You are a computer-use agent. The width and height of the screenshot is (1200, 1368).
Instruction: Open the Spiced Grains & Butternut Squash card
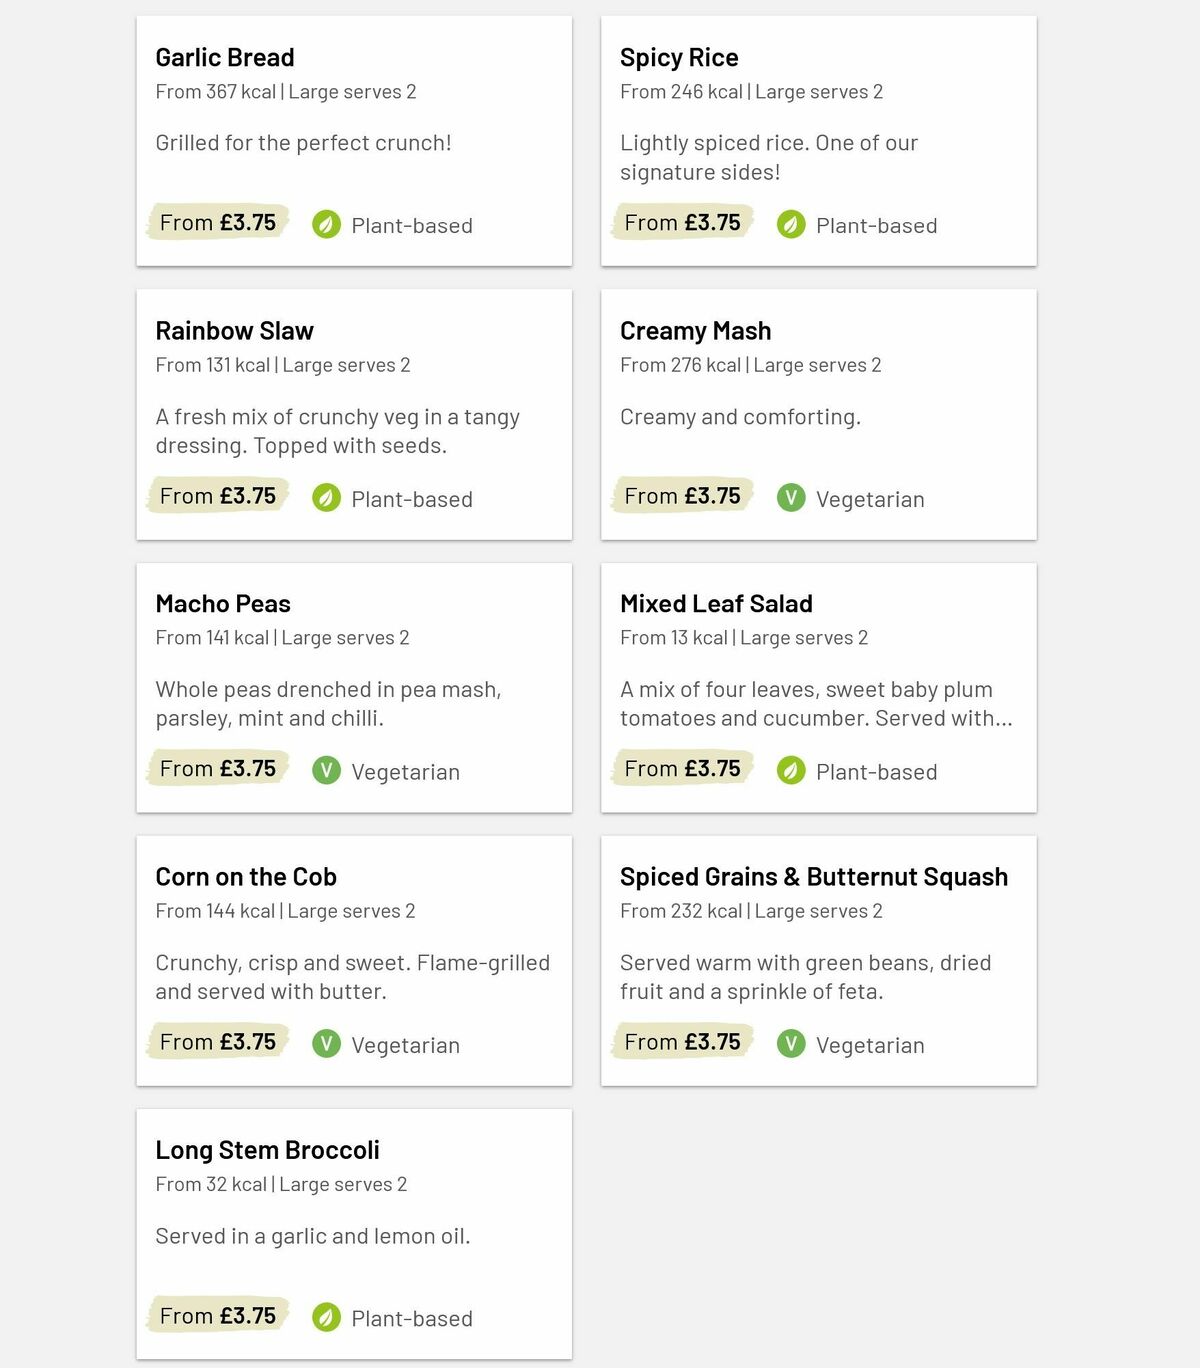tap(817, 960)
